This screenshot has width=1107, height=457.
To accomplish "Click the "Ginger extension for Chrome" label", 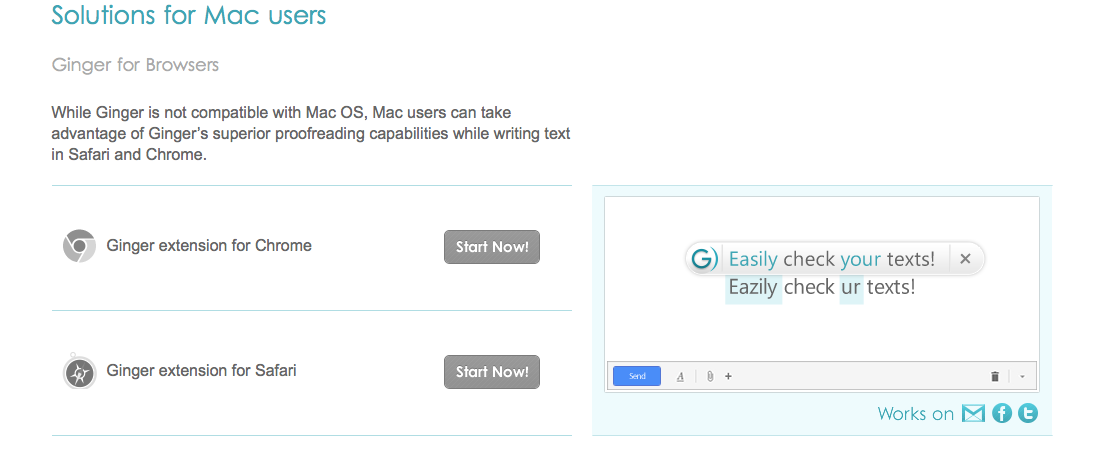I will (x=209, y=246).
